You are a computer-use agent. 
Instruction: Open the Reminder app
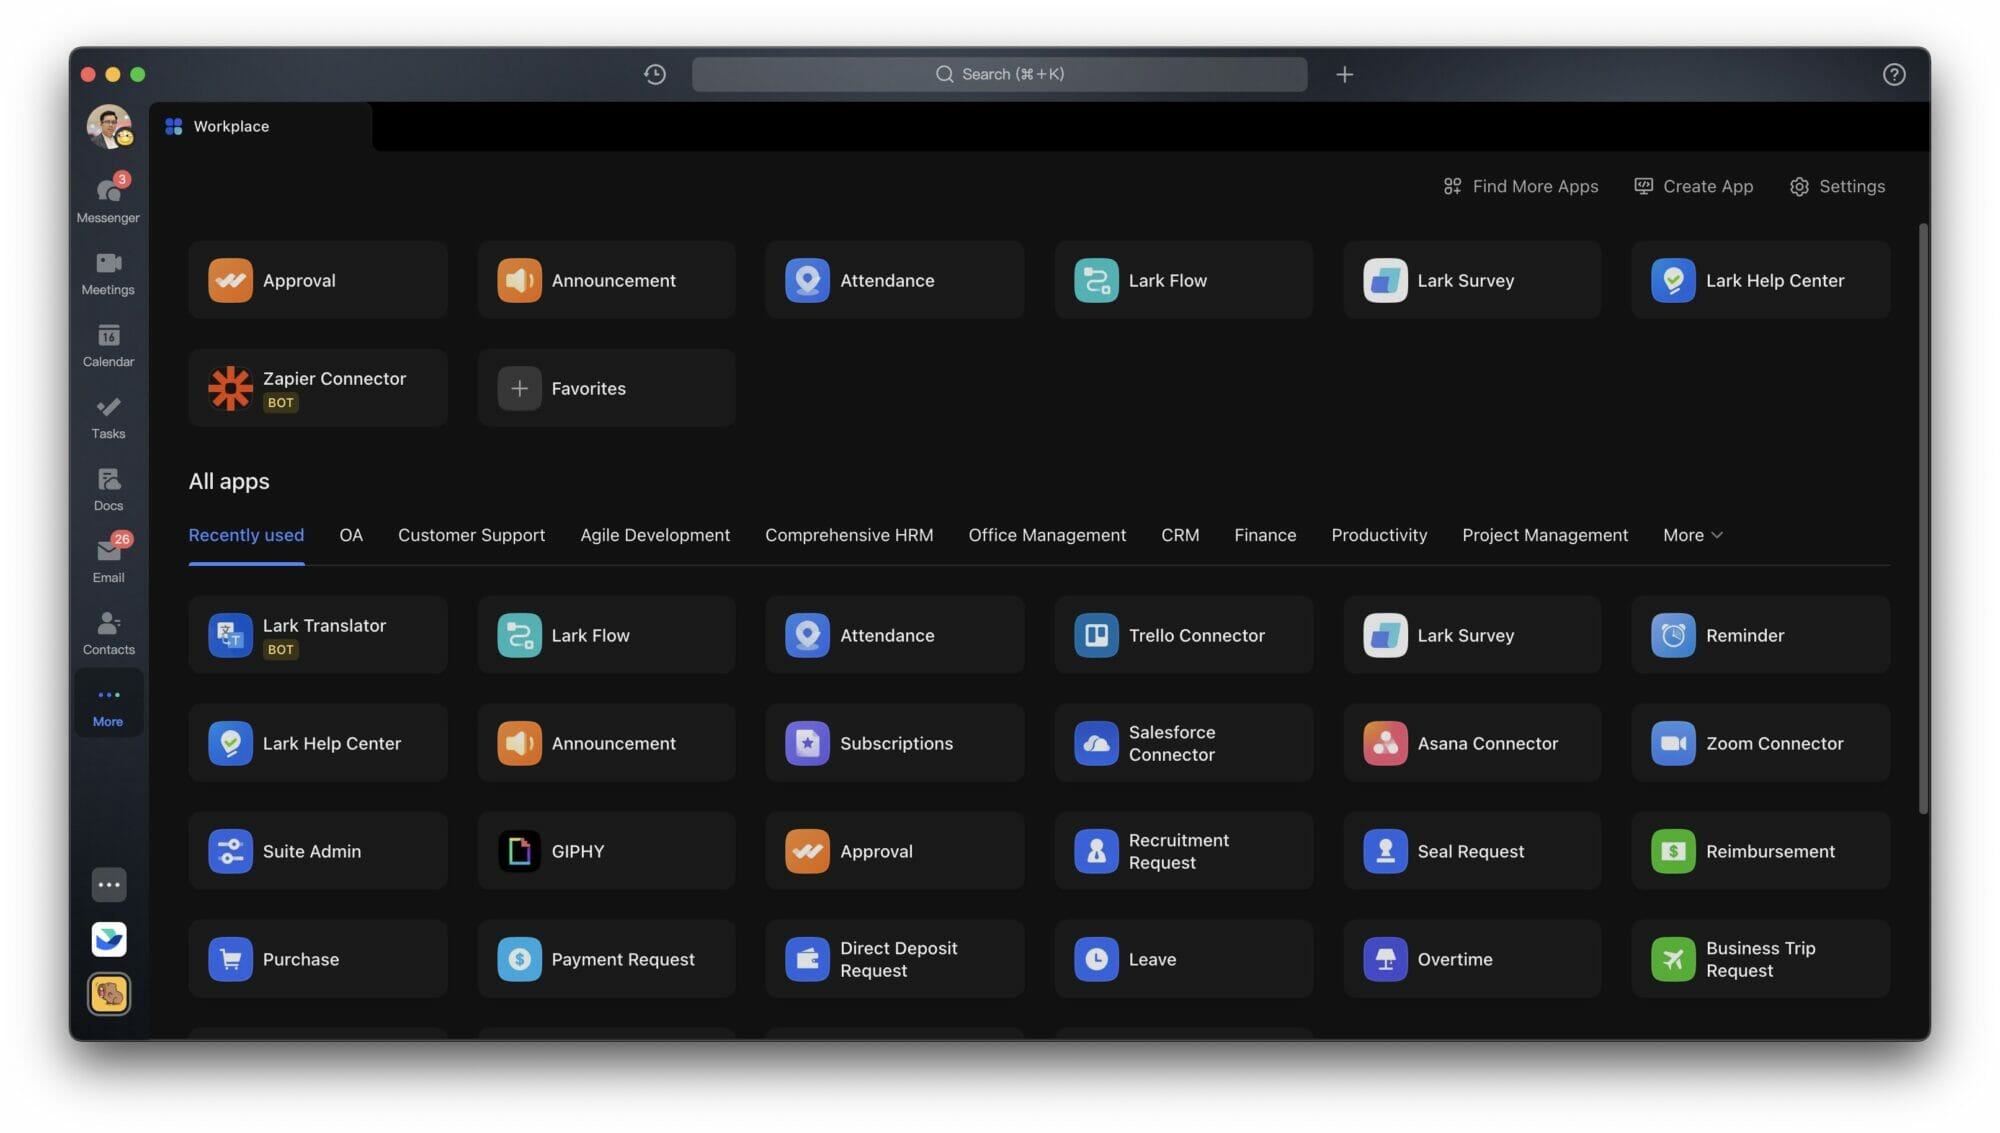tap(1760, 635)
